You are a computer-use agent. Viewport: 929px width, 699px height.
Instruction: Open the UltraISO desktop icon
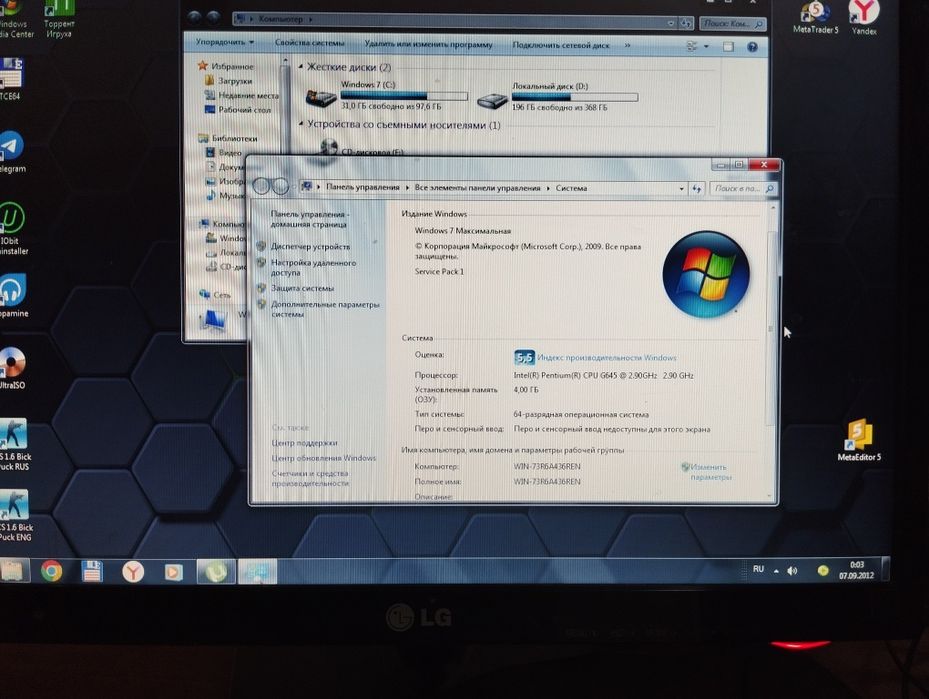[12, 368]
